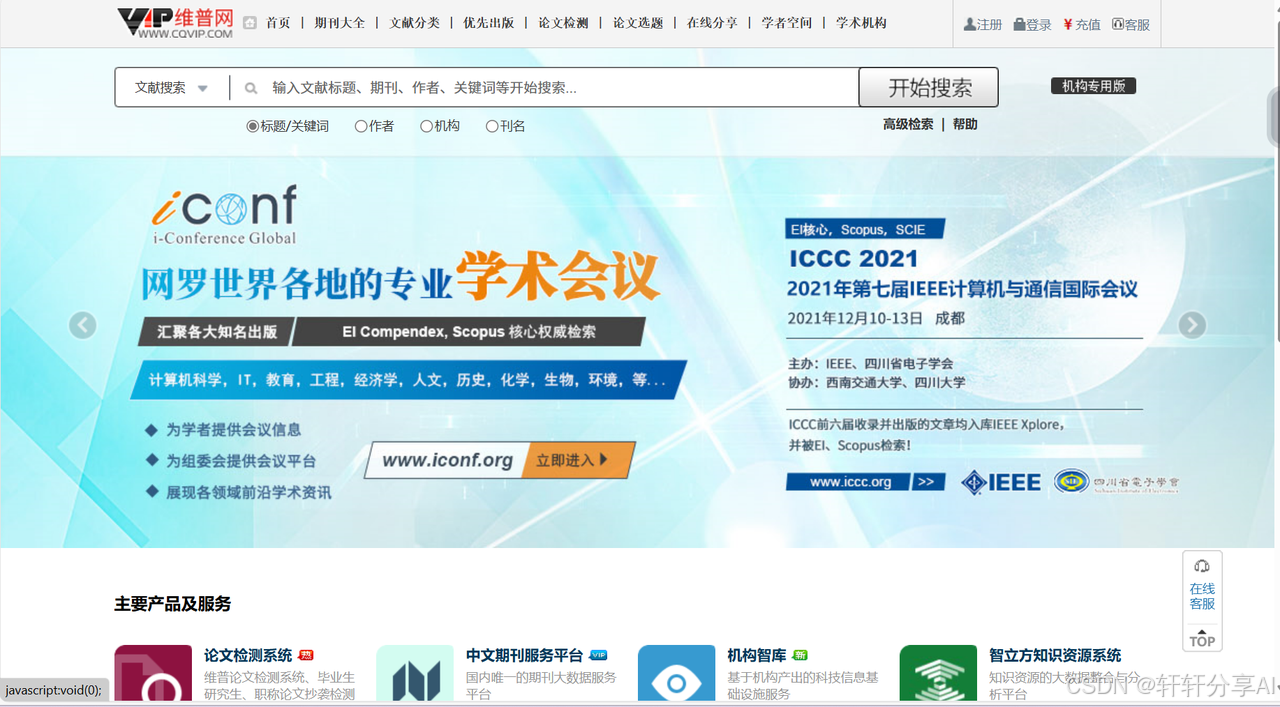Select the 机构 radio button
1280x707 pixels.
(426, 126)
